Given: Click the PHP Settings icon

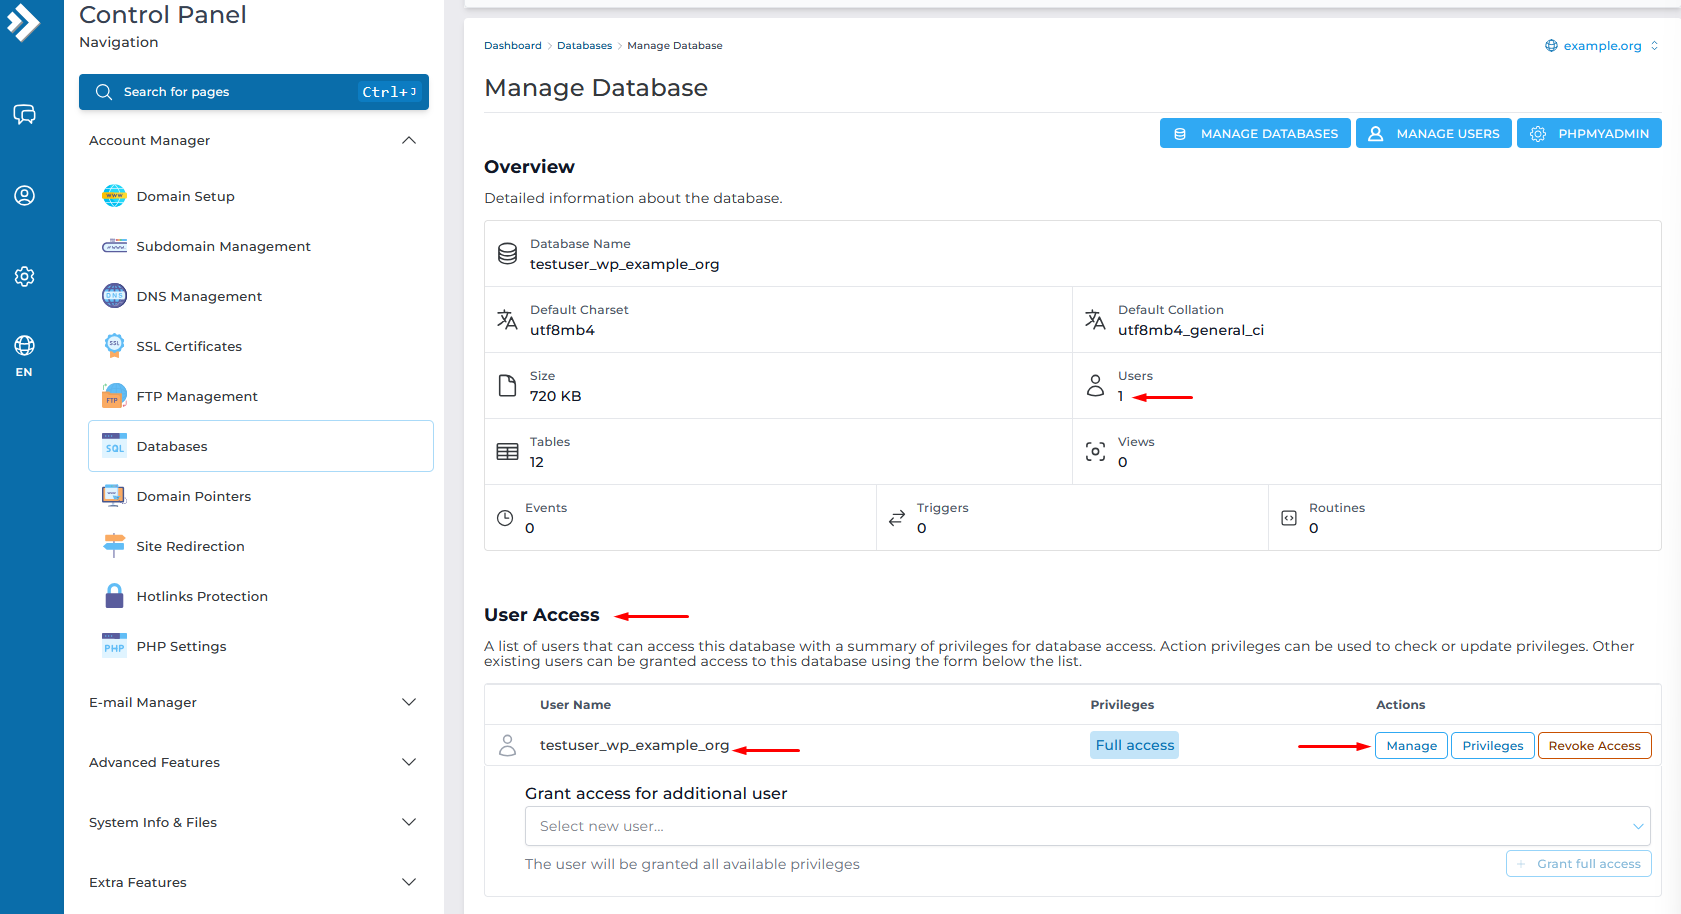Looking at the screenshot, I should point(114,646).
